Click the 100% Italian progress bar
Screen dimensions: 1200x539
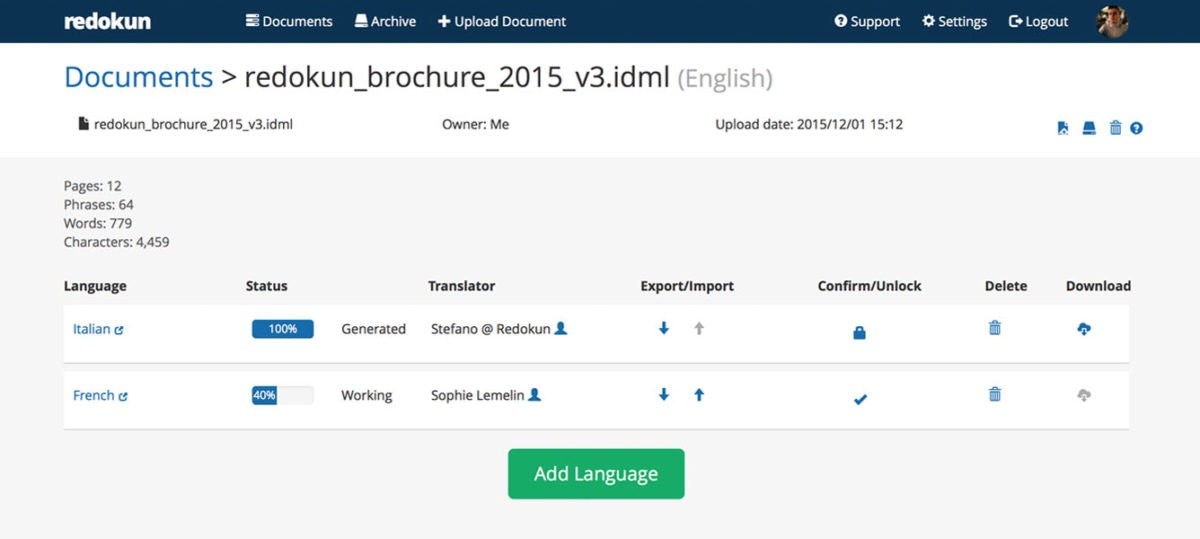pos(283,329)
